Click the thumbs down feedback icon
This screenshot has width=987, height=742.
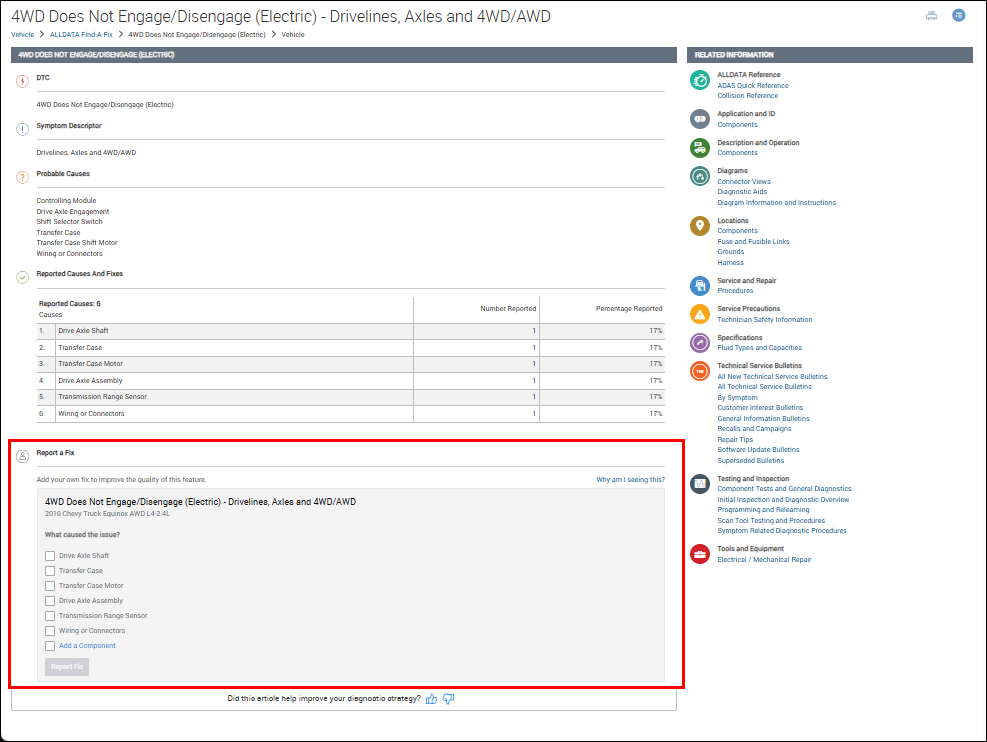(x=448, y=699)
